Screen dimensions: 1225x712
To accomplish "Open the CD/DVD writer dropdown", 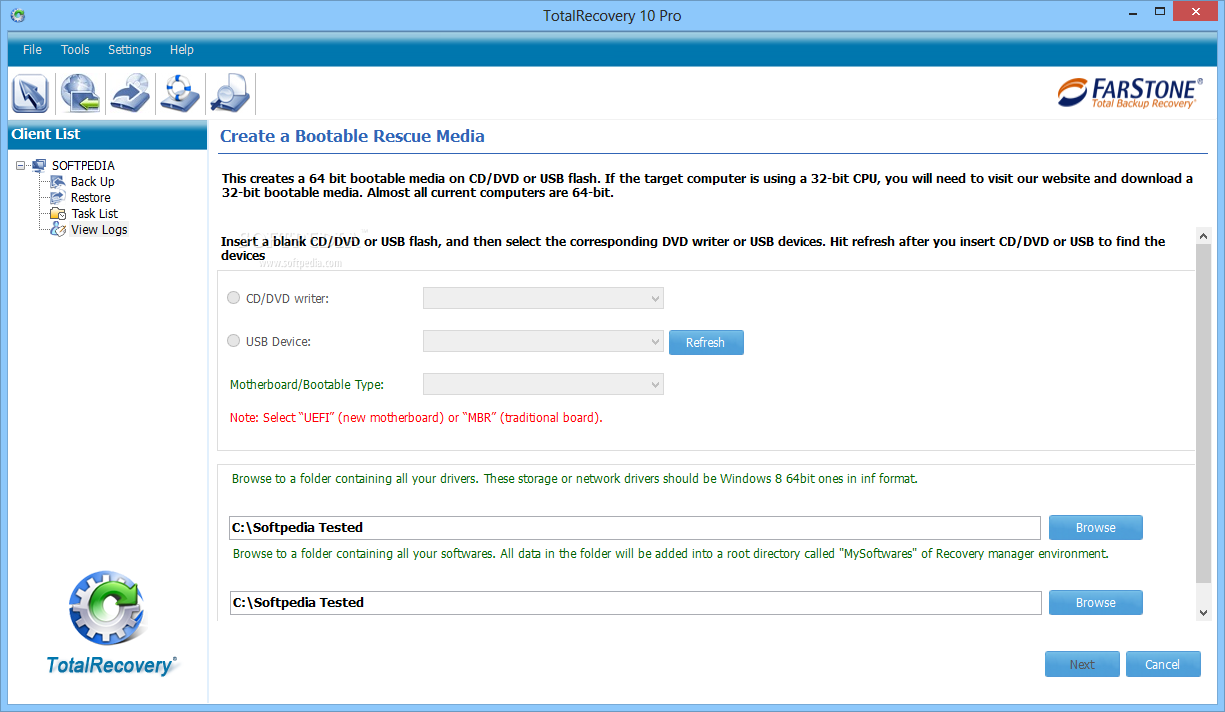I will pos(543,298).
